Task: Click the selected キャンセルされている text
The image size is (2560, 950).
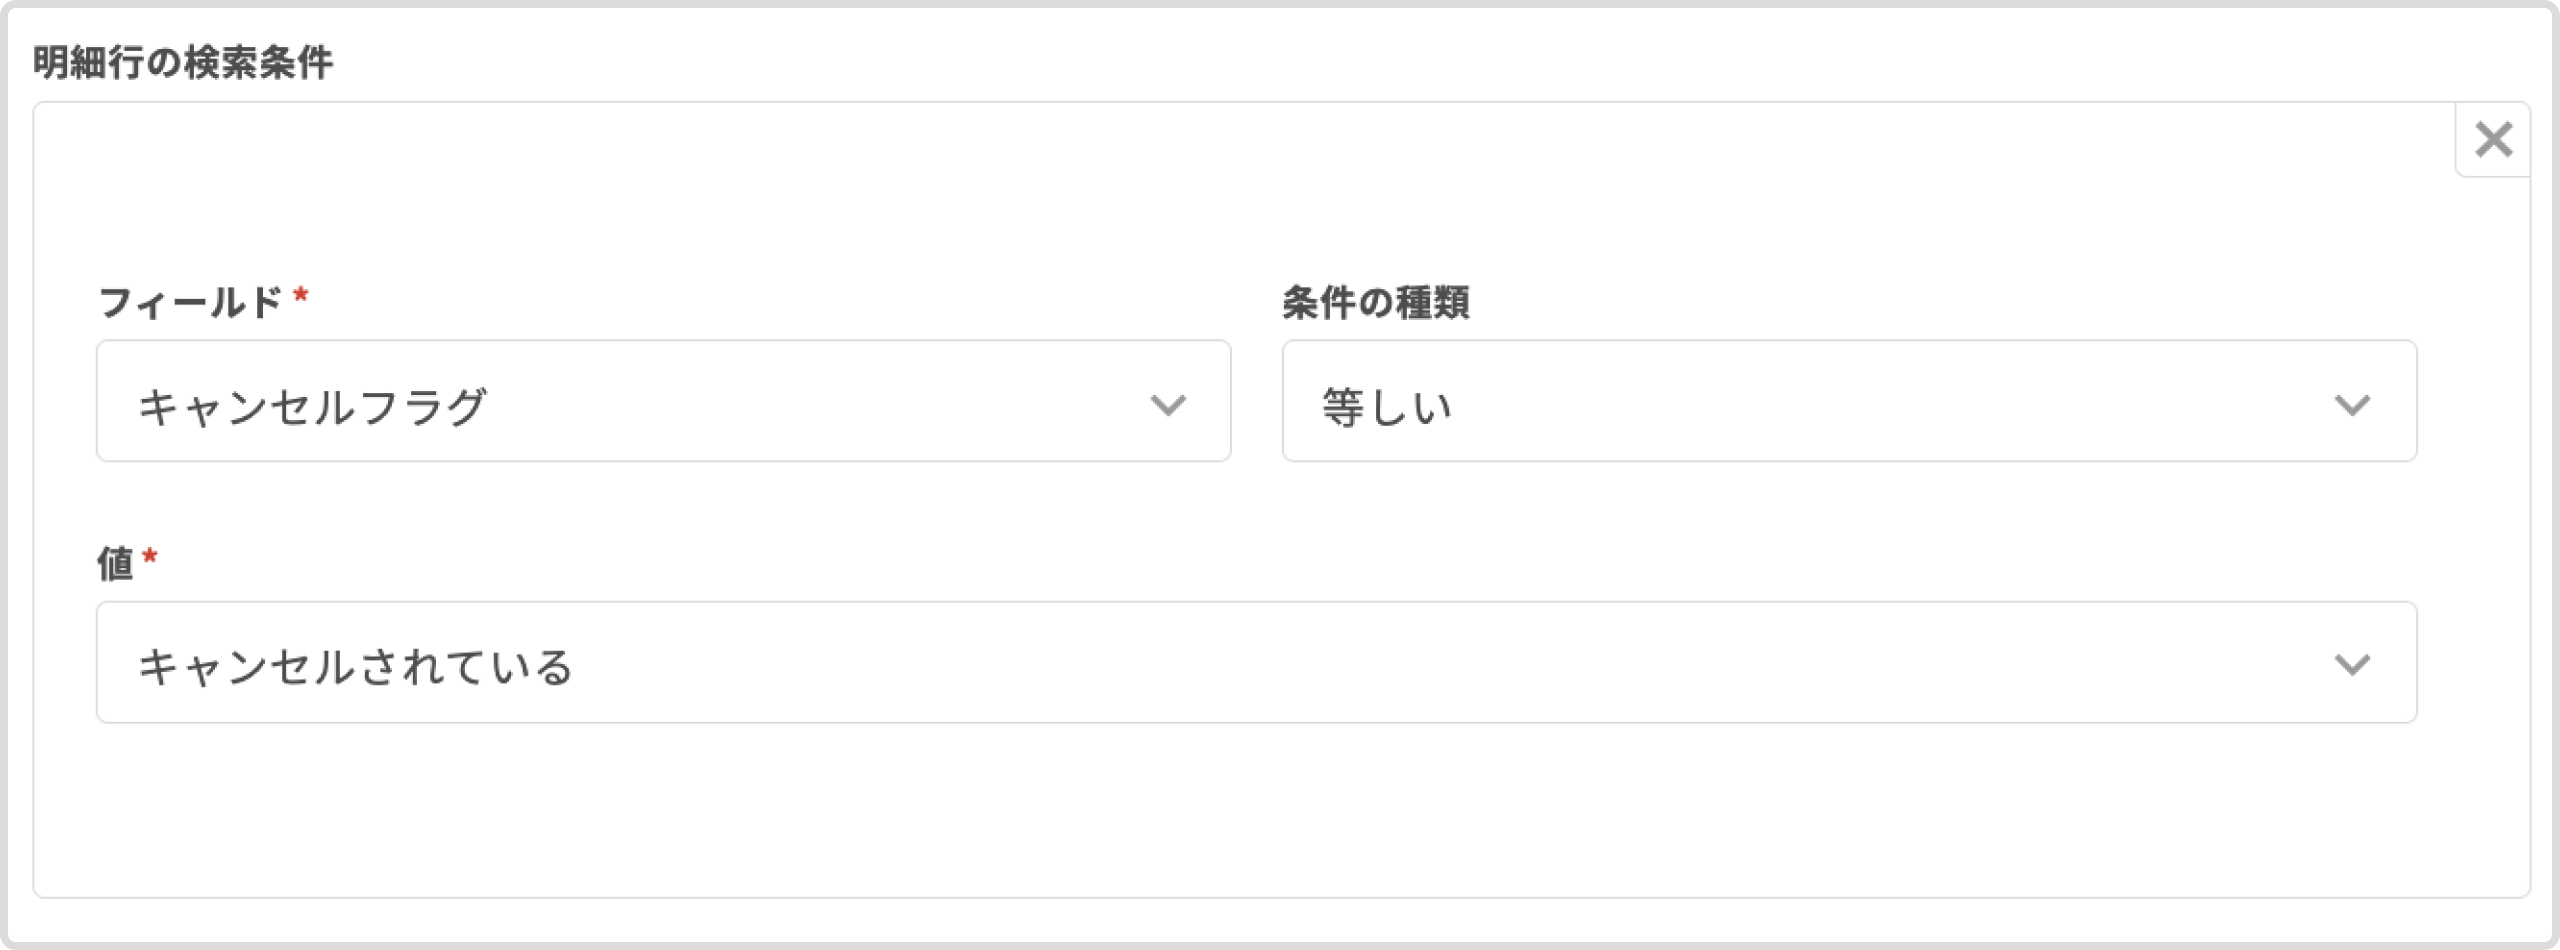Action: coord(355,666)
